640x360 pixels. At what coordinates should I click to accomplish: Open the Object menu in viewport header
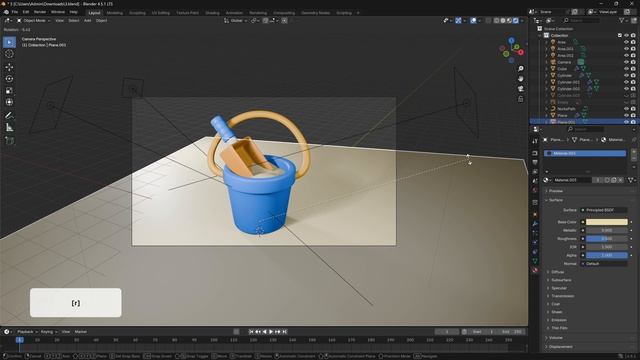pyautogui.click(x=101, y=20)
